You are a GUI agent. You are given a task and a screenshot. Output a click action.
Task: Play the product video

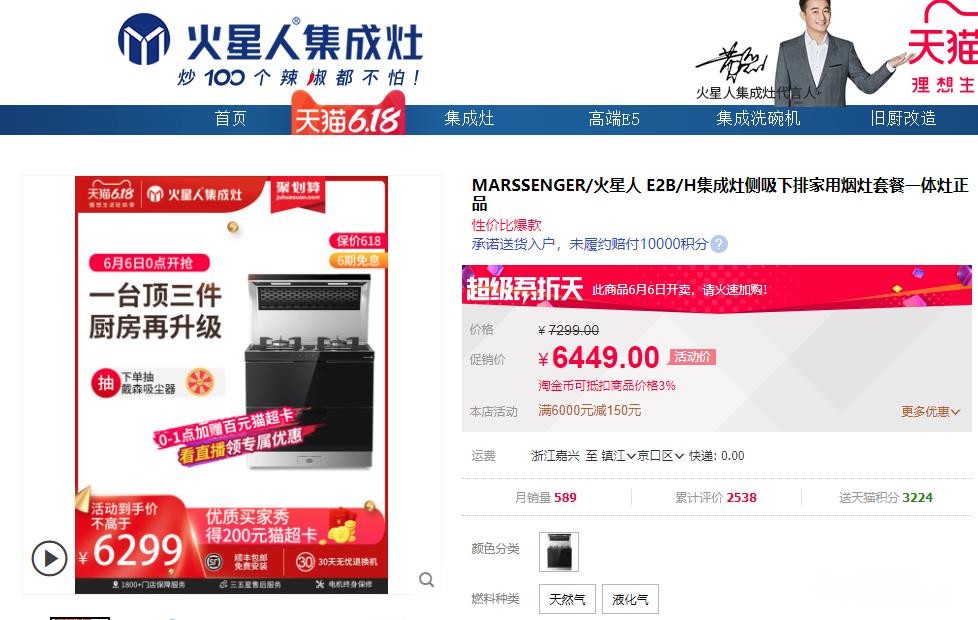pos(49,558)
